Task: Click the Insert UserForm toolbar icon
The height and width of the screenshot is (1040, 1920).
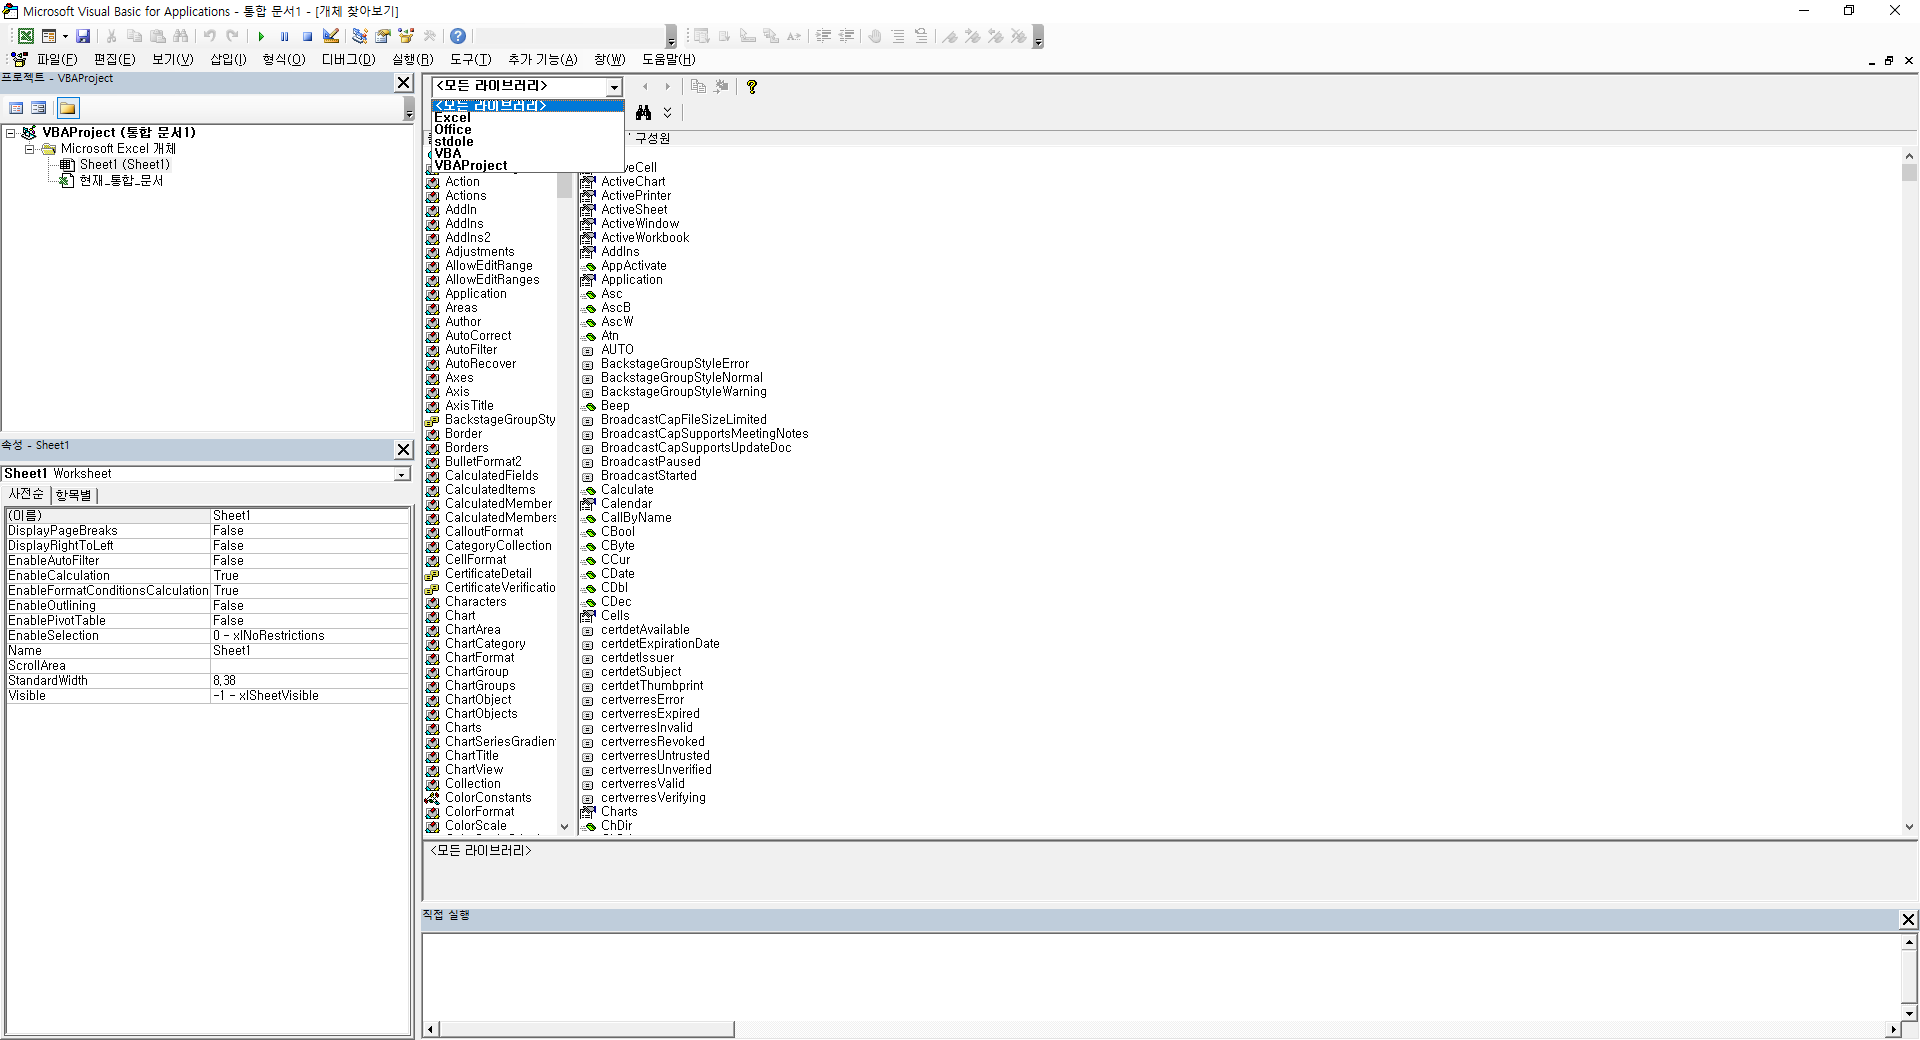Action: point(48,36)
